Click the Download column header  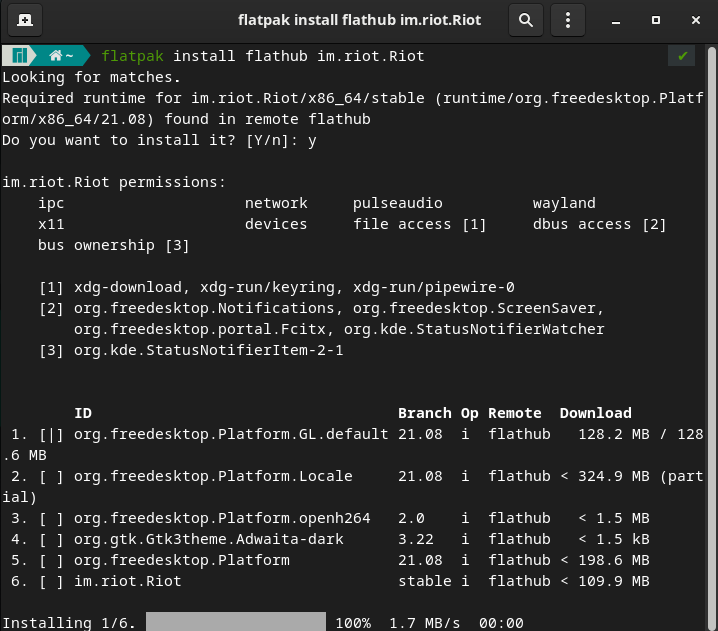click(595, 413)
